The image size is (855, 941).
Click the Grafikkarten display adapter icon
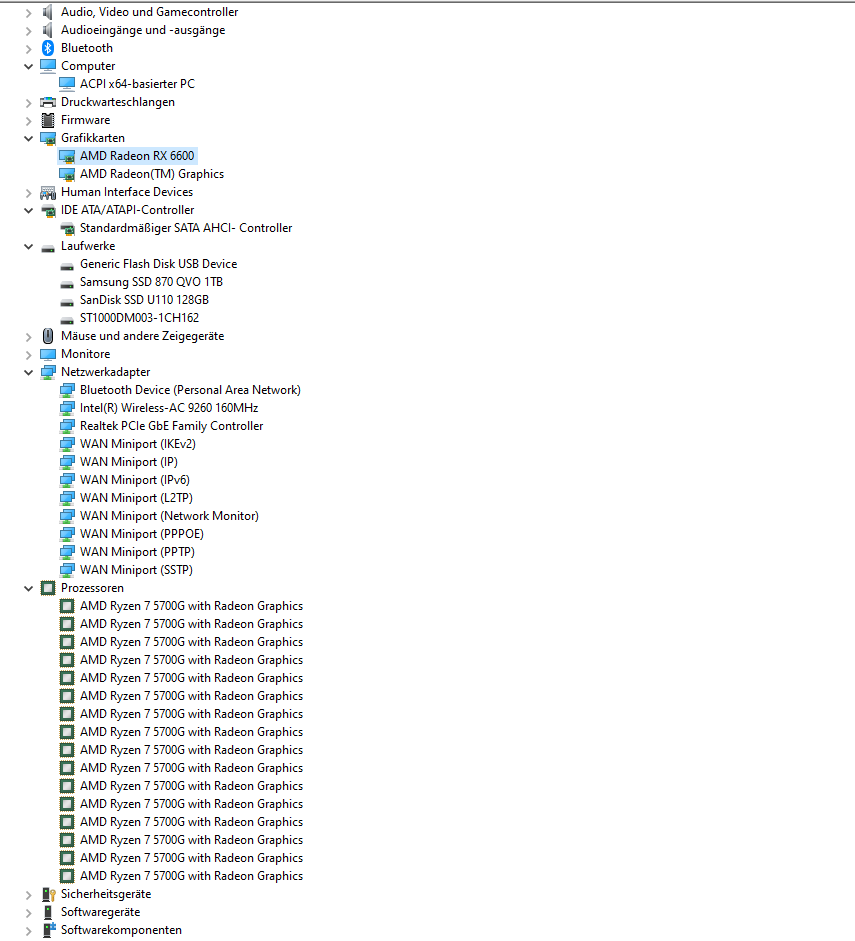48,138
